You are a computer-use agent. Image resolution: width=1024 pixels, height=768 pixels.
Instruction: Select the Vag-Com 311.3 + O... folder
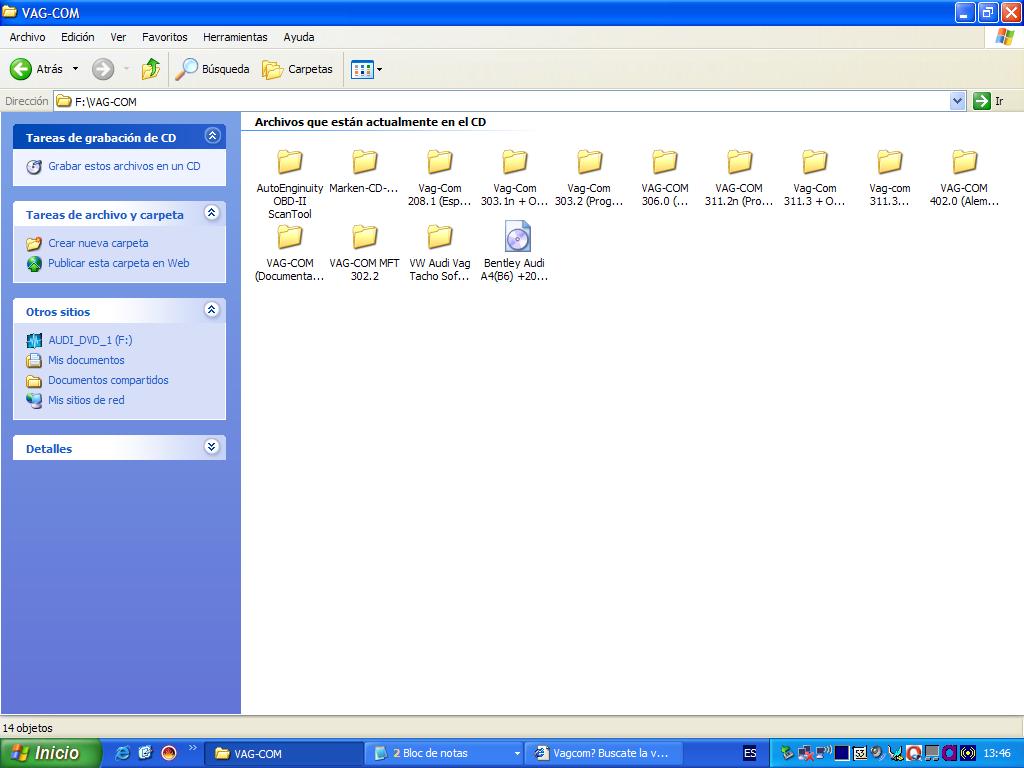(814, 178)
